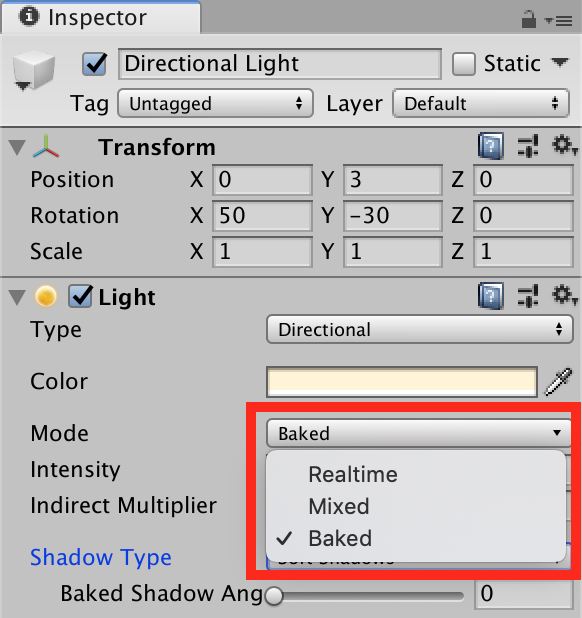582x618 pixels.
Task: Click the Position Y field with 3
Action: (x=393, y=180)
